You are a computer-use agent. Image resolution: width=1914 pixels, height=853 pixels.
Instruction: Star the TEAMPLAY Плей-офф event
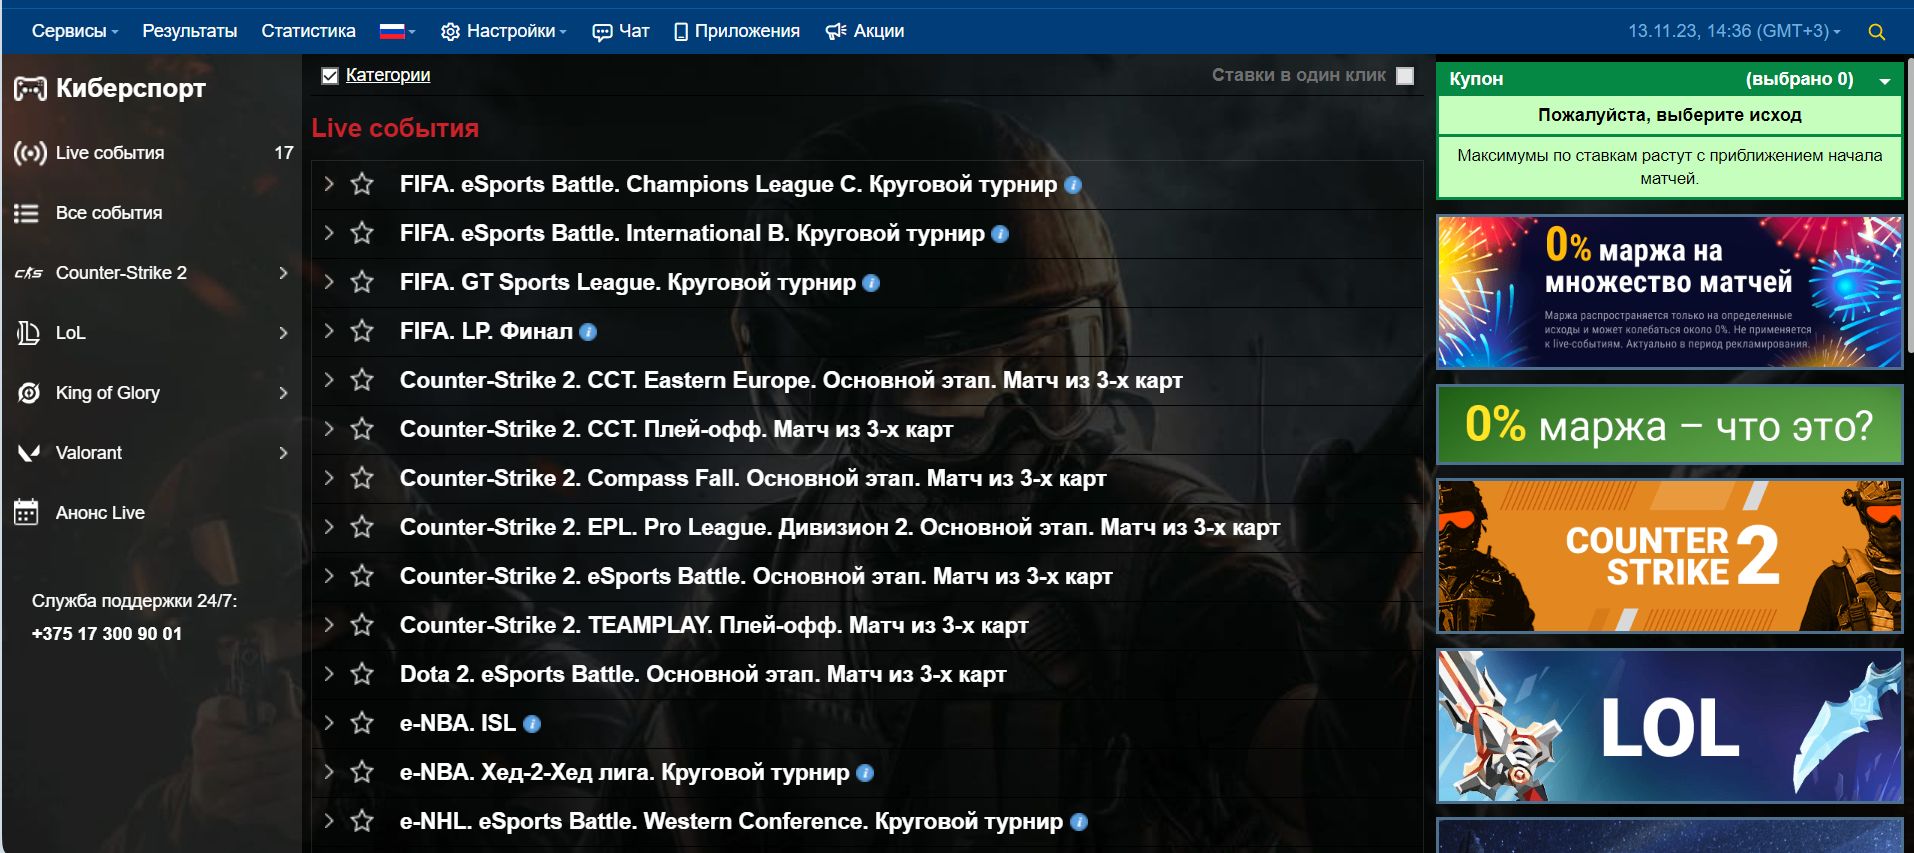point(362,625)
